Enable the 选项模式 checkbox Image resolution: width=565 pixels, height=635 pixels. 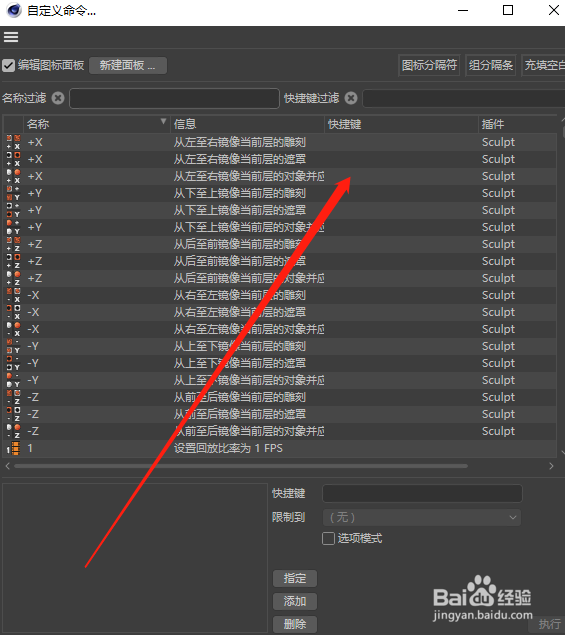click(328, 539)
